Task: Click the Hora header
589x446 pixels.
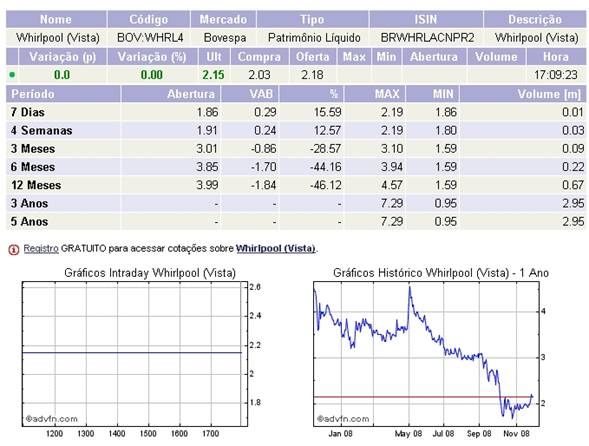Action: 556,57
